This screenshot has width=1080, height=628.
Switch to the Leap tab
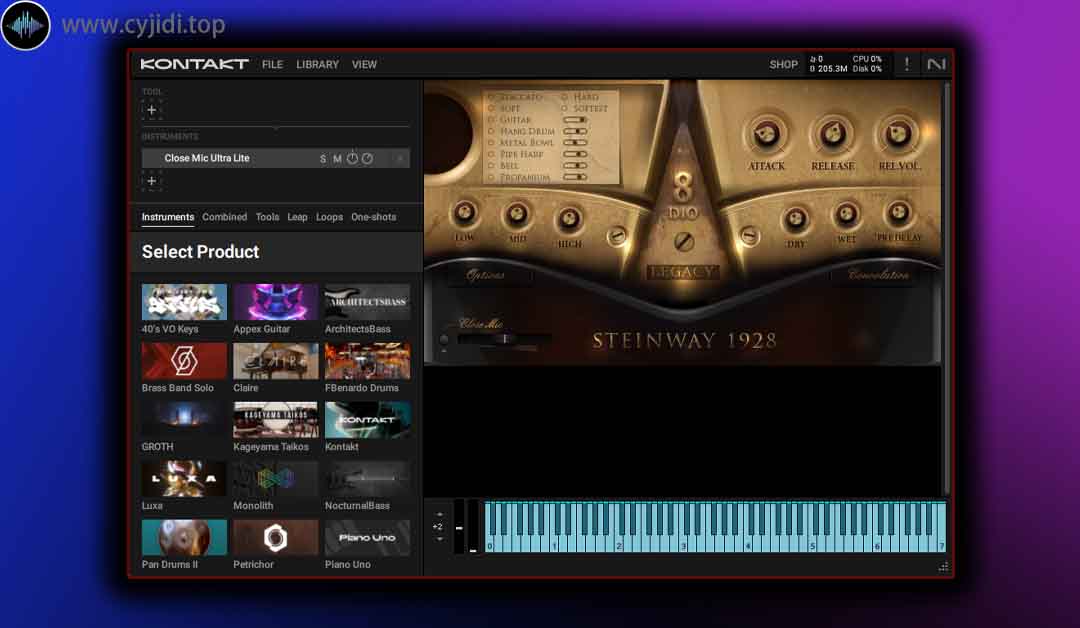(x=298, y=217)
